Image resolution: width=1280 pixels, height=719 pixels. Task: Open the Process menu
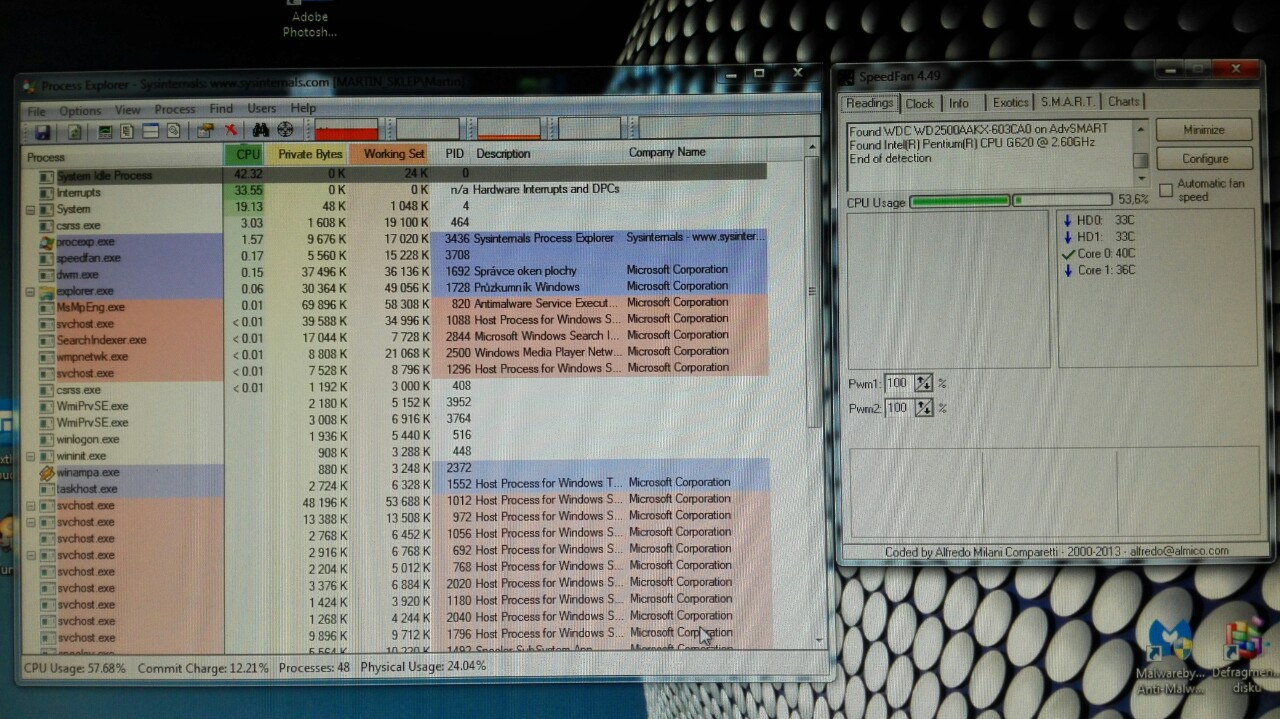[175, 109]
